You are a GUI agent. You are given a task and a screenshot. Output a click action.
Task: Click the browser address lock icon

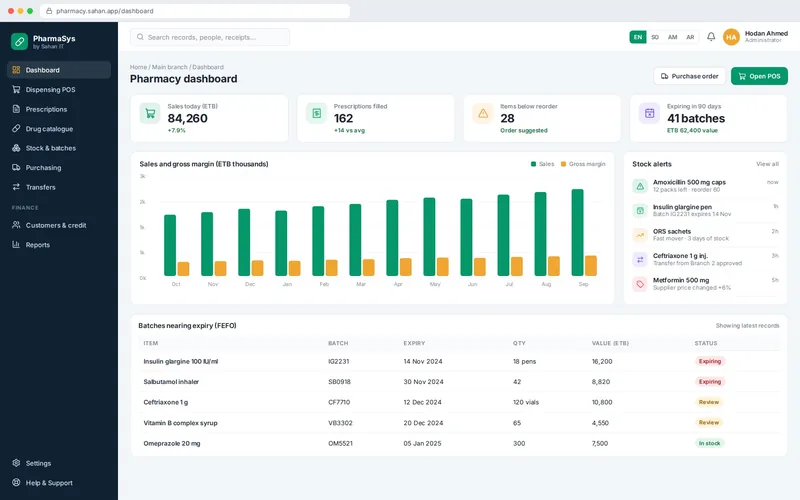49,11
